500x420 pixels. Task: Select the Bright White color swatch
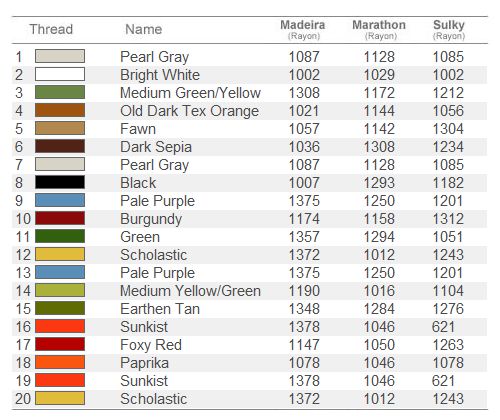pyautogui.click(x=60, y=74)
